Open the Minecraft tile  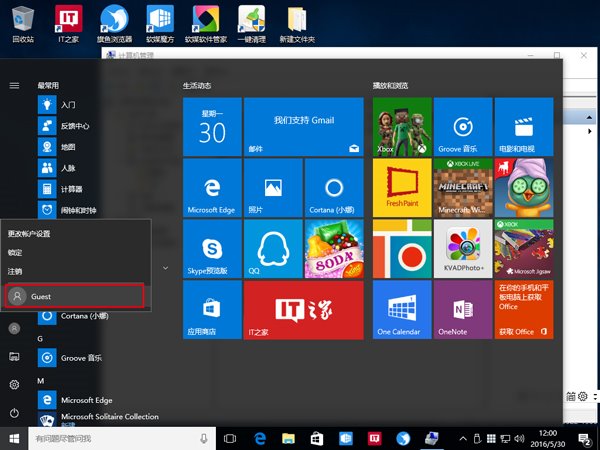[x=461, y=187]
